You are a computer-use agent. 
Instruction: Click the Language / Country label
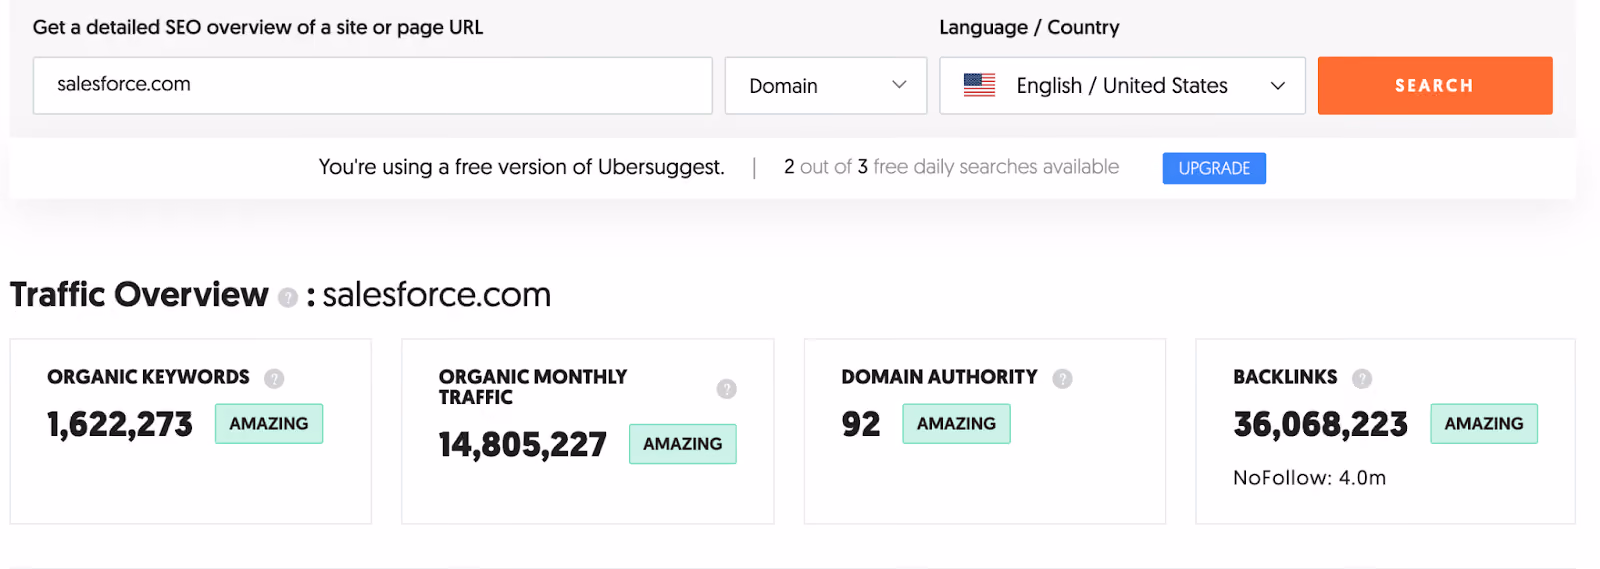pos(1029,27)
